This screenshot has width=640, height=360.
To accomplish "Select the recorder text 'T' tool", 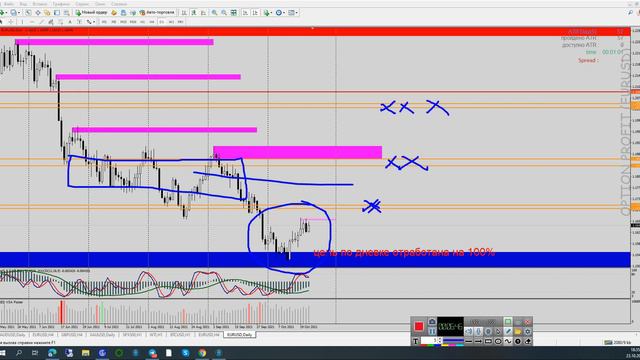I will [416, 341].
